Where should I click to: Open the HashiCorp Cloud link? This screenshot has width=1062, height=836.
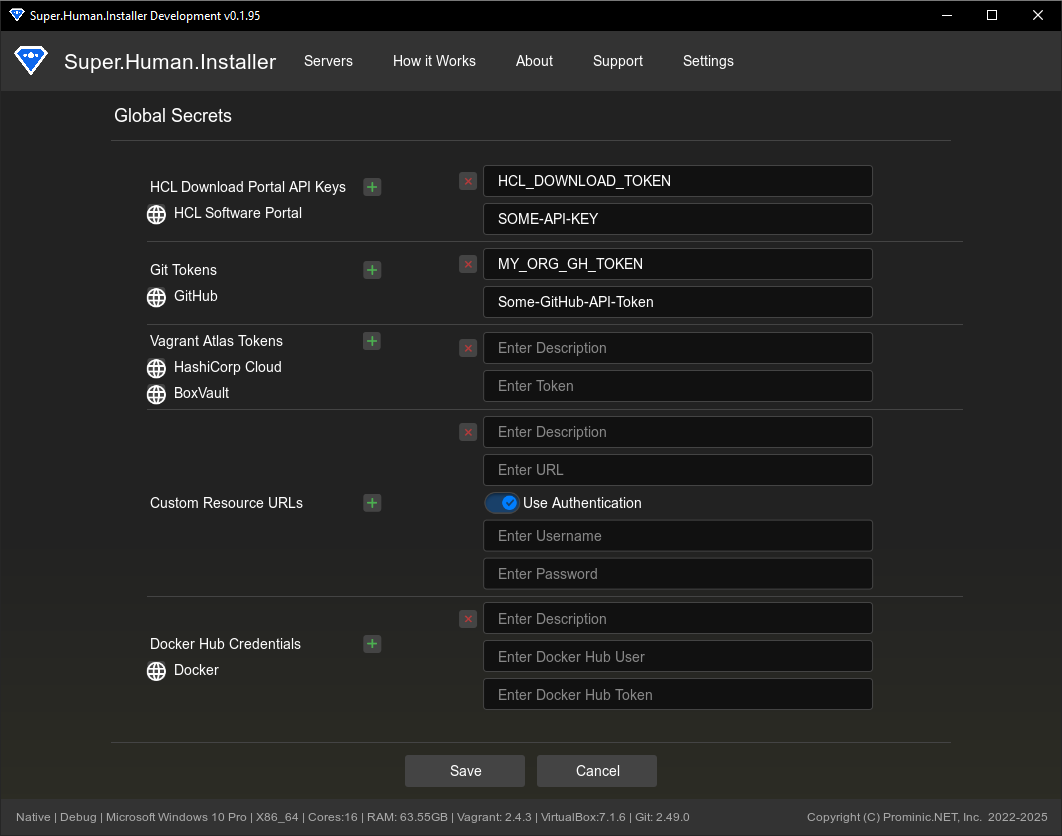227,367
